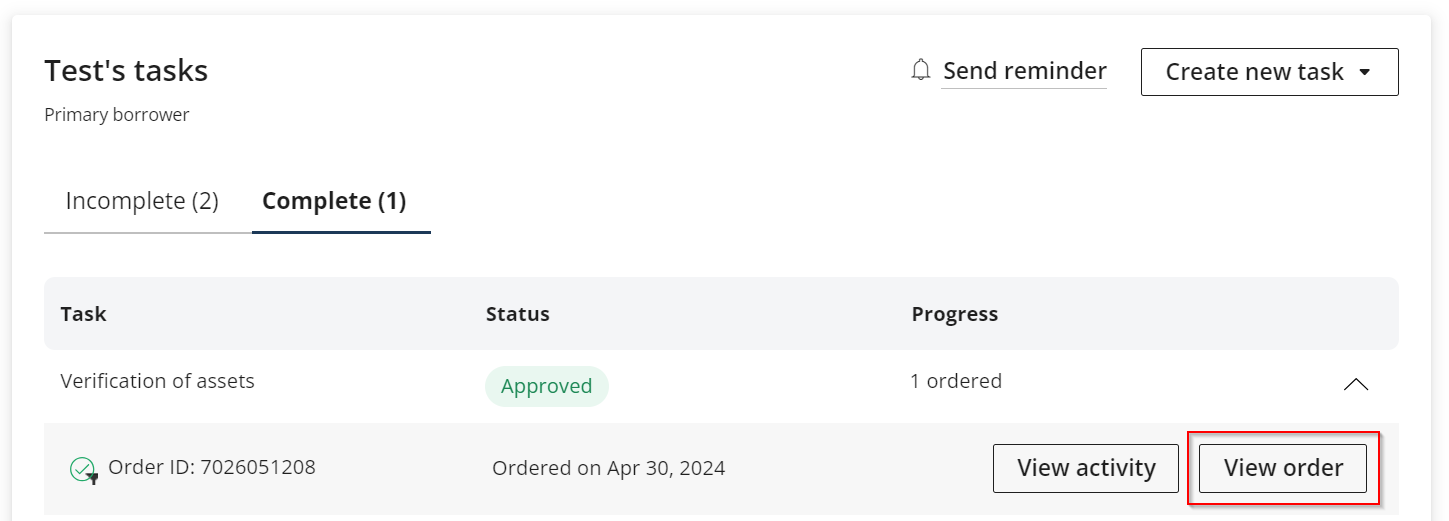Screen dimensions: 1449x521
Task: Select the Verification of assets task name
Action: coord(158,381)
